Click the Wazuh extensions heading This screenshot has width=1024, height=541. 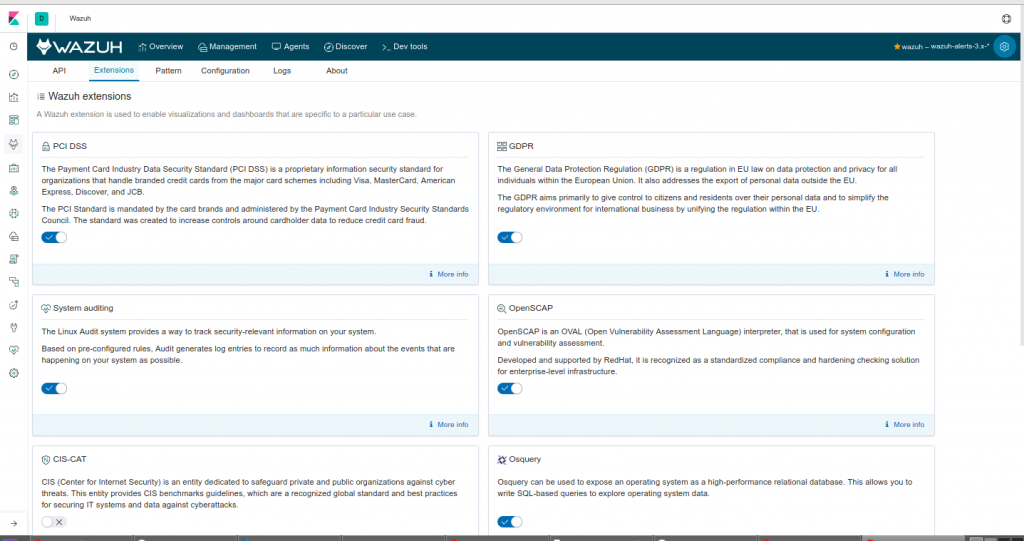(x=89, y=97)
